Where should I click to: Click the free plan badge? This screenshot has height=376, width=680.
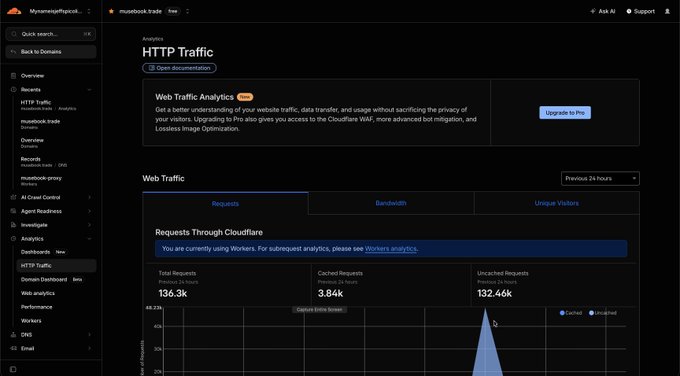point(173,11)
